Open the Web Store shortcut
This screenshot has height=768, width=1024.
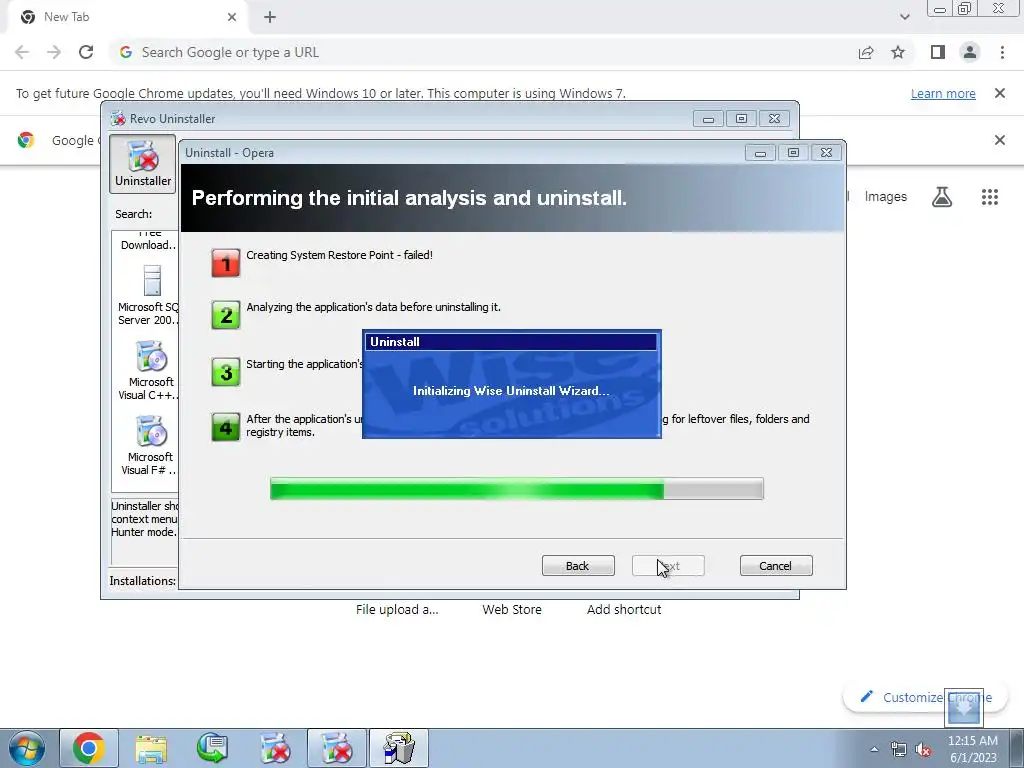pos(512,609)
